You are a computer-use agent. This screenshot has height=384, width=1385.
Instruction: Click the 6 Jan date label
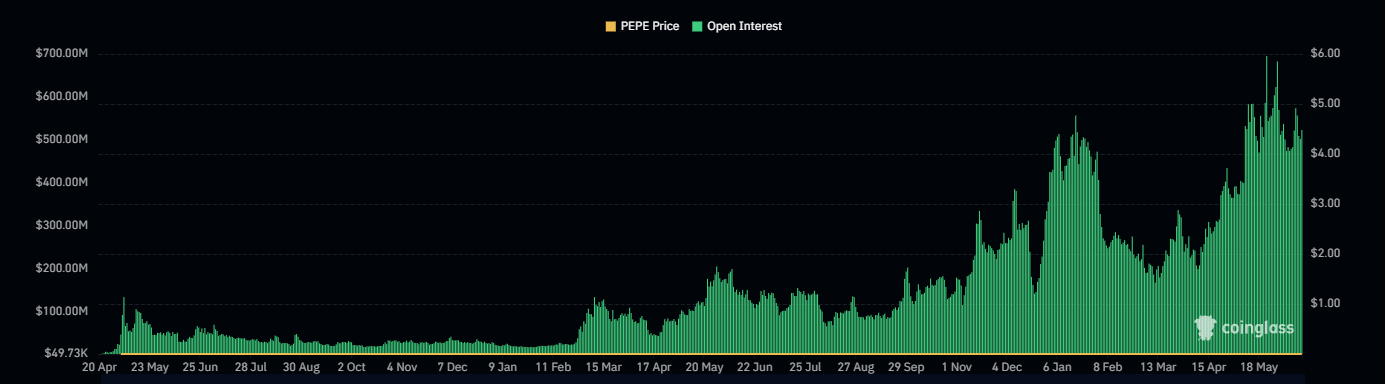tap(1057, 368)
